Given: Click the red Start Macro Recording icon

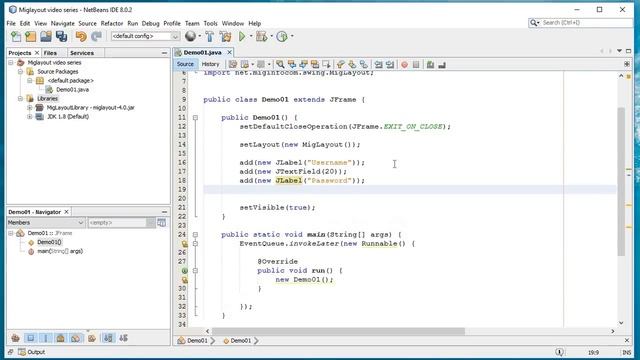Looking at the screenshot, I should tap(404, 64).
